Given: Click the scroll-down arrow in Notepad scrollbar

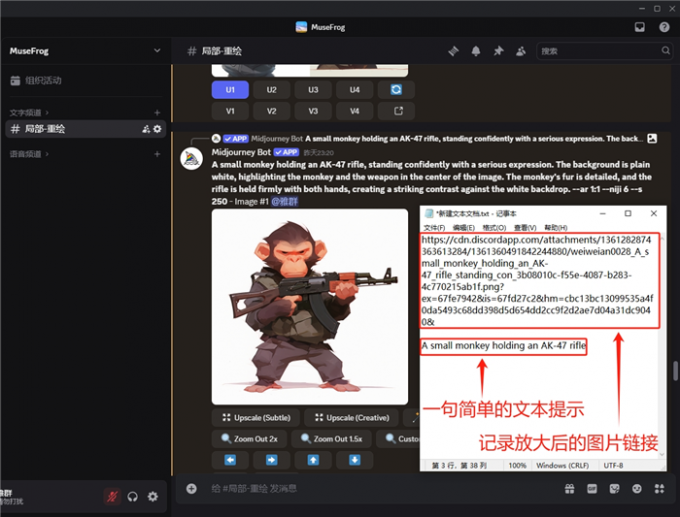Looking at the screenshot, I should 662,454.
